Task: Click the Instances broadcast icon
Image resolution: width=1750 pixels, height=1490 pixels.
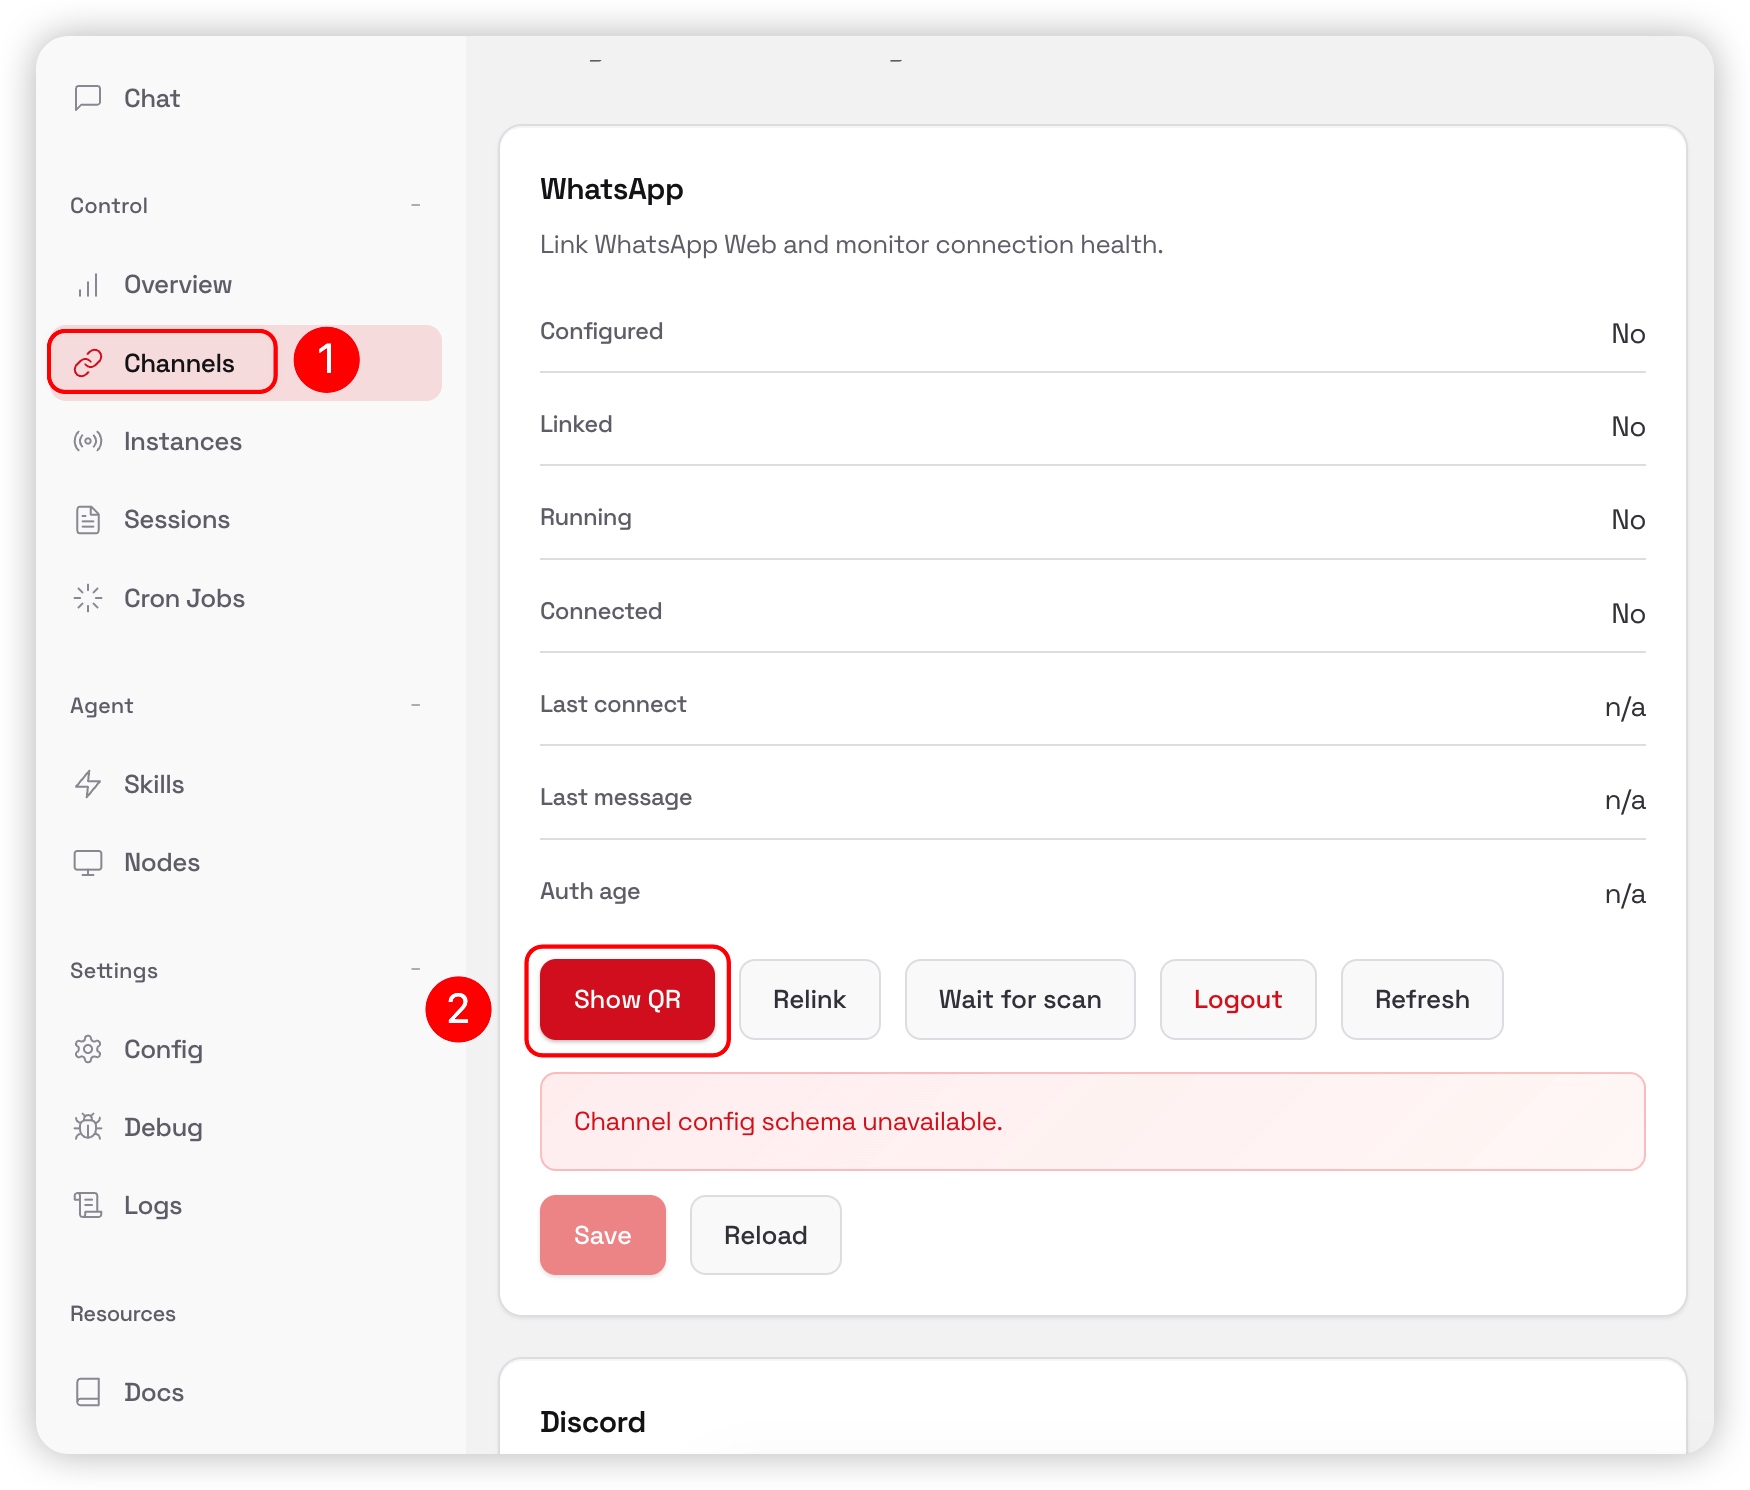Action: pos(88,441)
